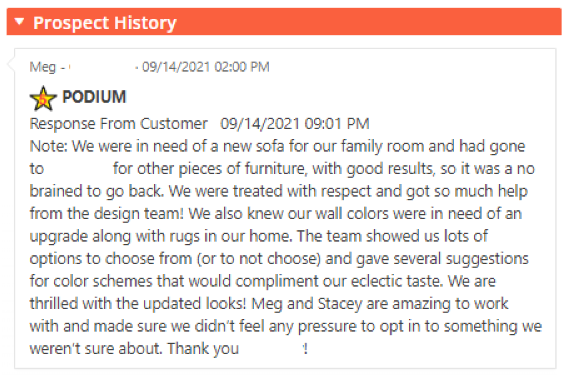
Task: Collapse the Prospect History section triangle
Action: 19,22
